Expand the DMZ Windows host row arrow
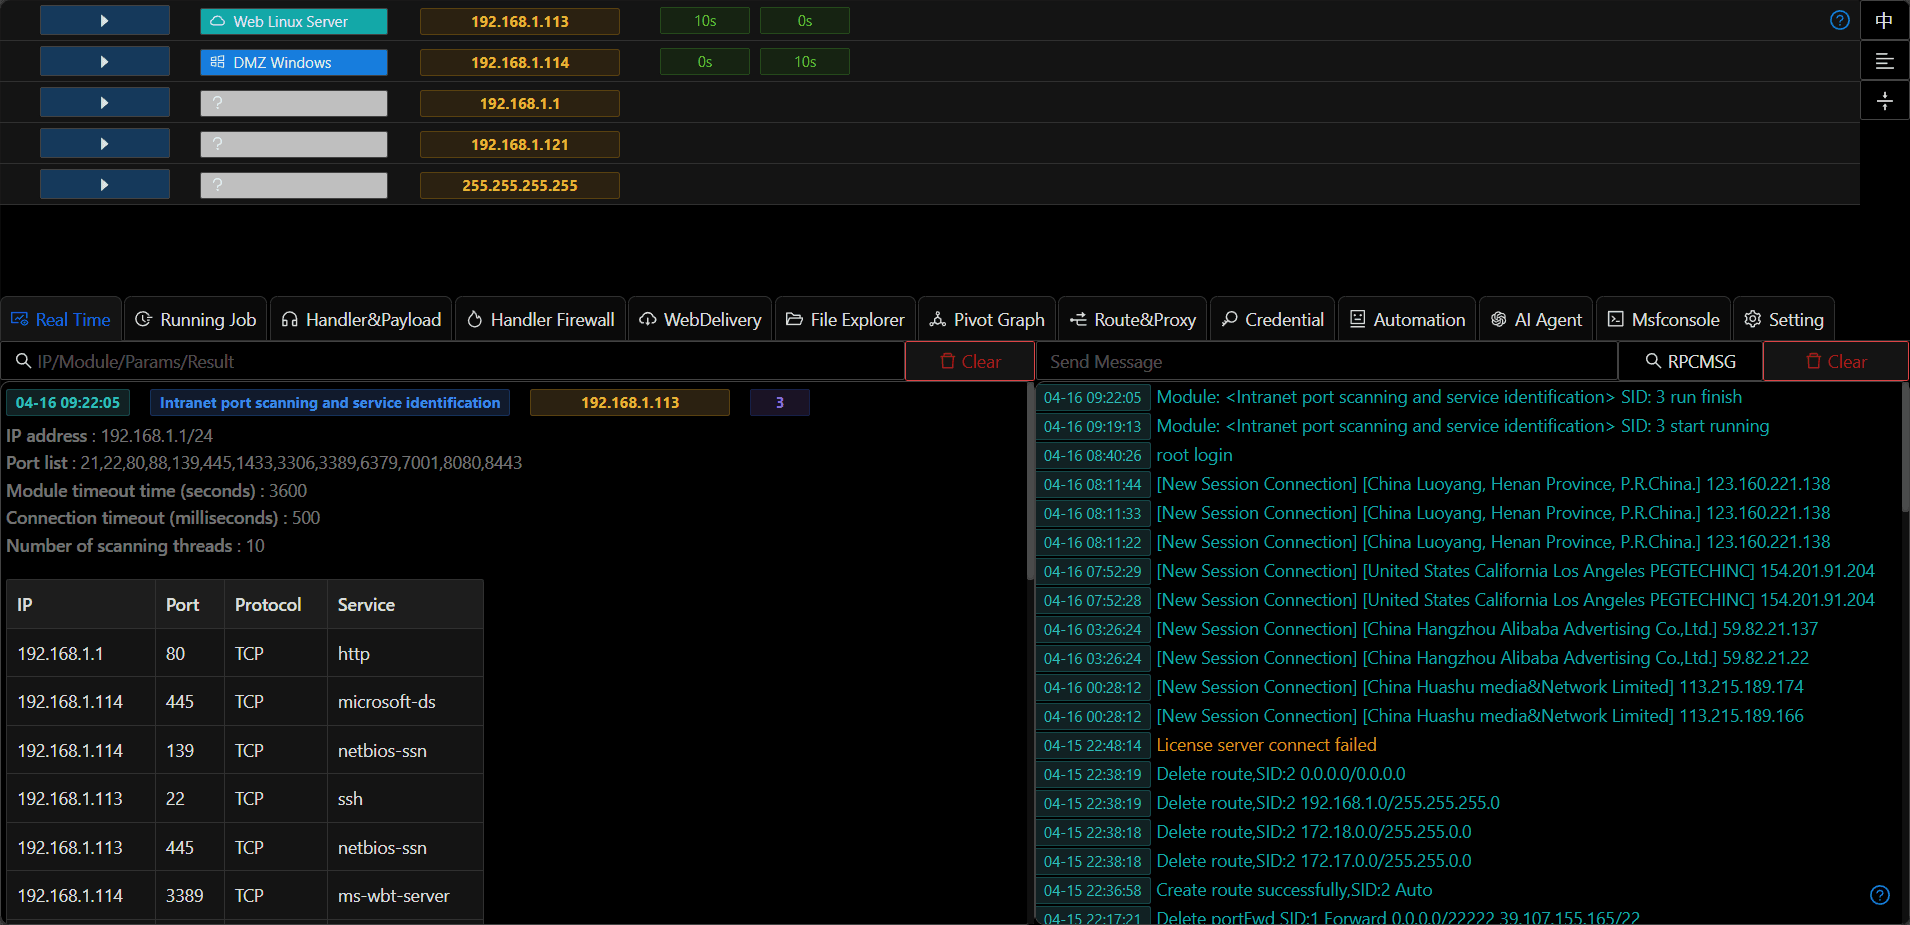The height and width of the screenshot is (925, 1910). 104,62
